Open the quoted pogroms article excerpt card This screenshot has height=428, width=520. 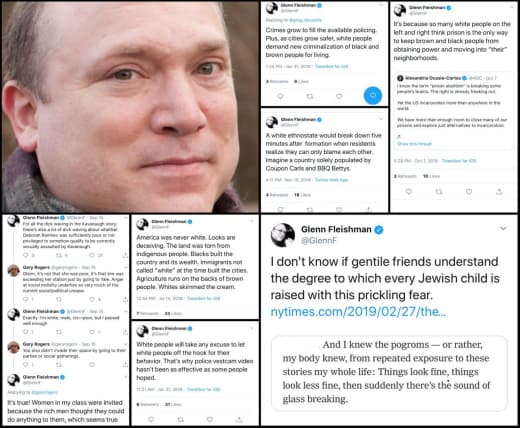pos(389,373)
